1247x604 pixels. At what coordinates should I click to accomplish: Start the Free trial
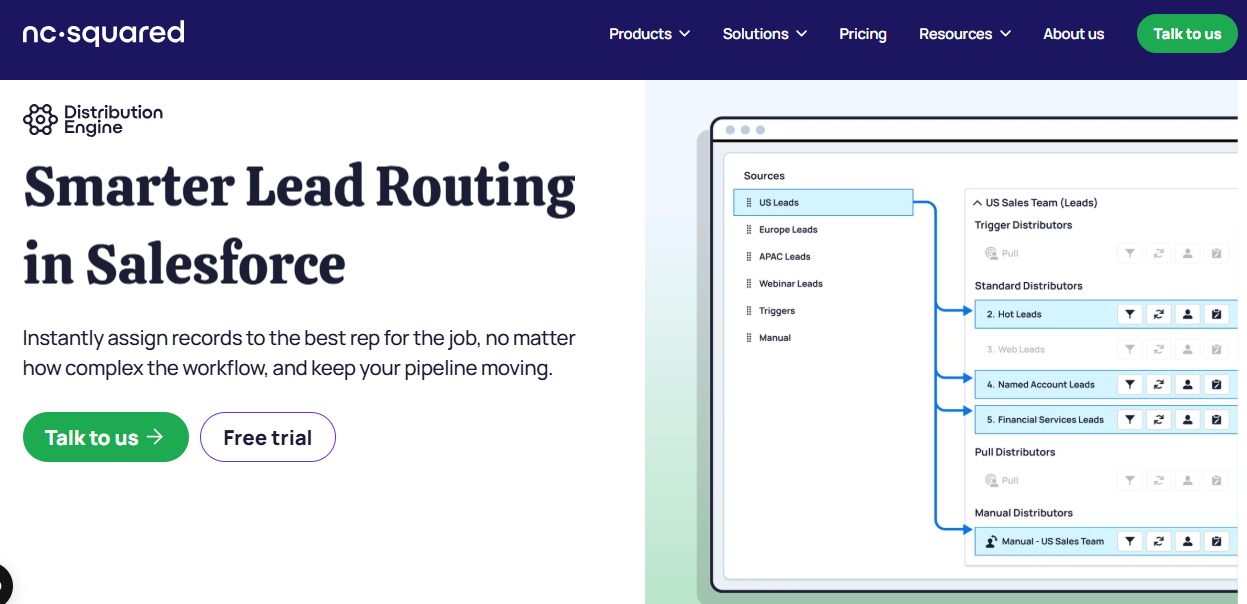coord(268,437)
